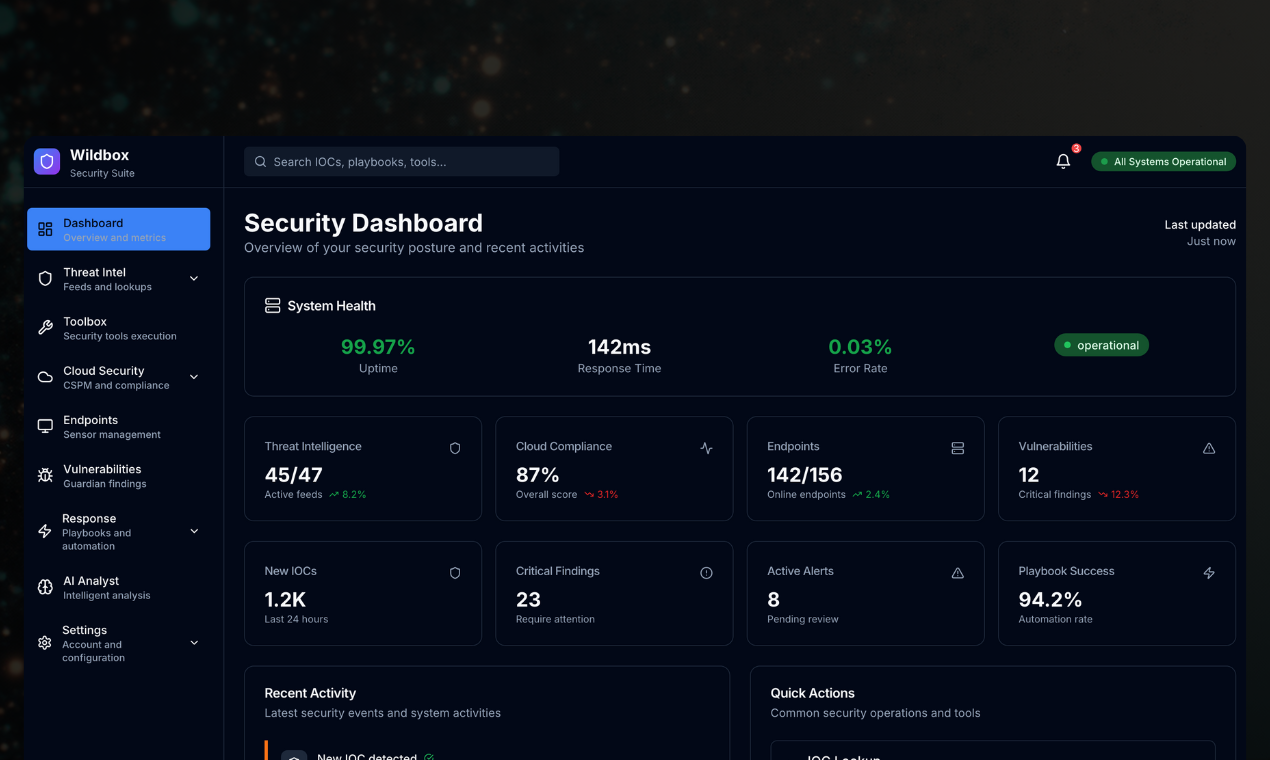Click warning triangle on Vulnerabilities card
Image resolution: width=1270 pixels, height=760 pixels.
tap(1209, 448)
